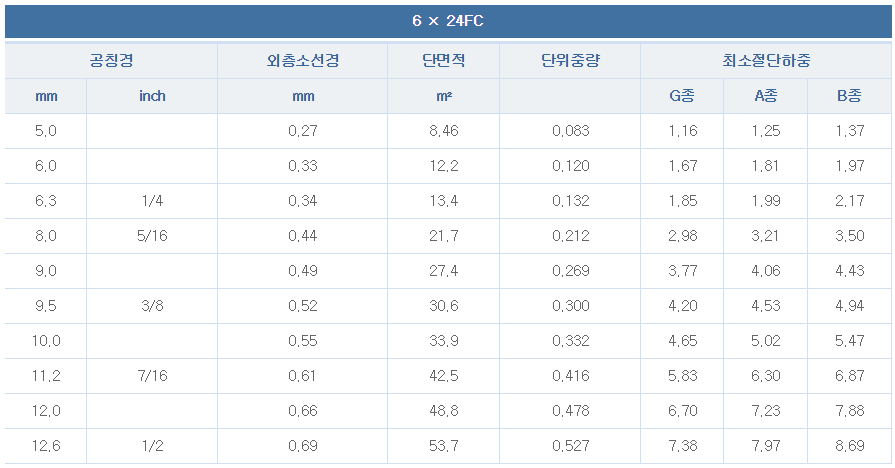The image size is (895, 468).
Task: Select the 외층소선경 column header
Action: (x=303, y=60)
